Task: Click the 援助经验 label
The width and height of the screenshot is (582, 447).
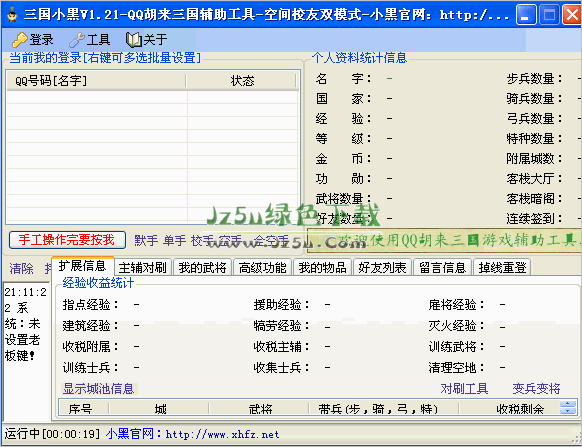Action: 281,305
